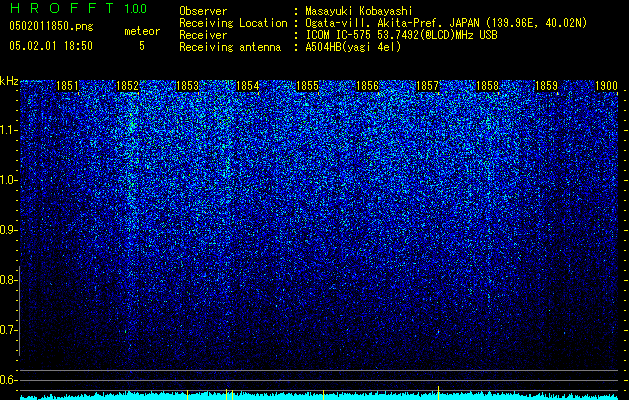Image resolution: width=629 pixels, height=400 pixels.
Task: Click the 1854 time label
Action: [248, 86]
